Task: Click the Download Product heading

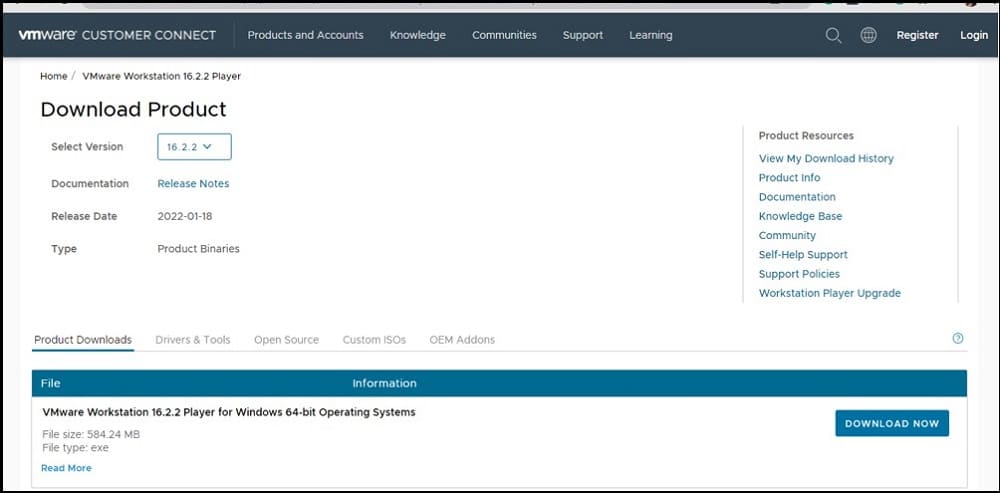Action: [133, 109]
